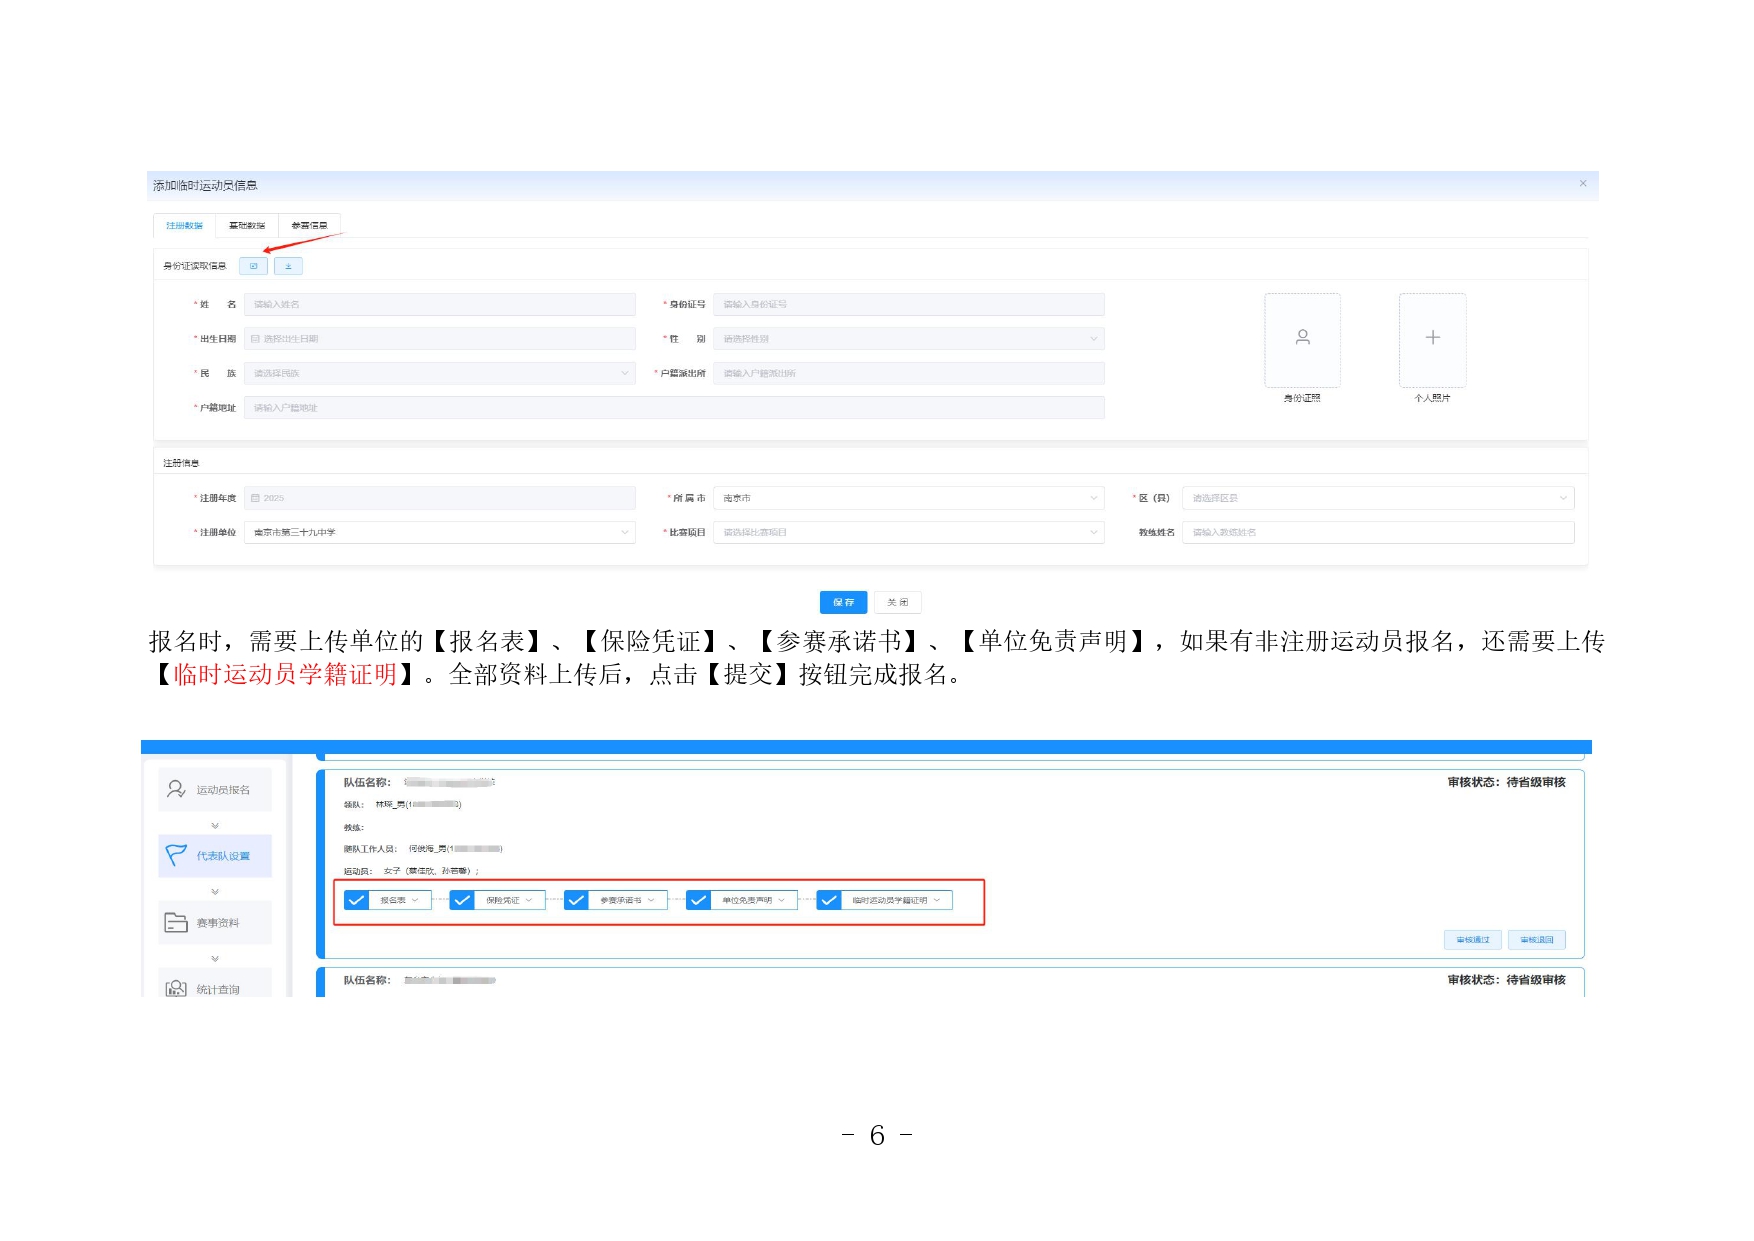
Task: Click the 身份证号 input field
Action: tap(908, 304)
